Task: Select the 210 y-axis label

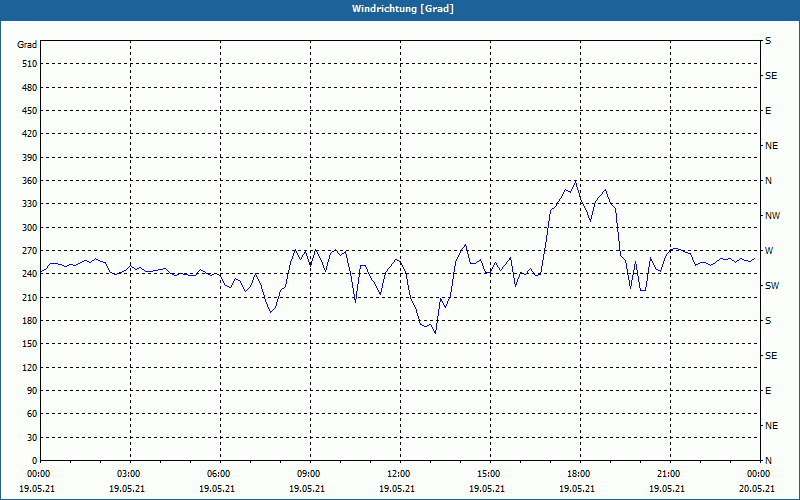Action: point(30,297)
